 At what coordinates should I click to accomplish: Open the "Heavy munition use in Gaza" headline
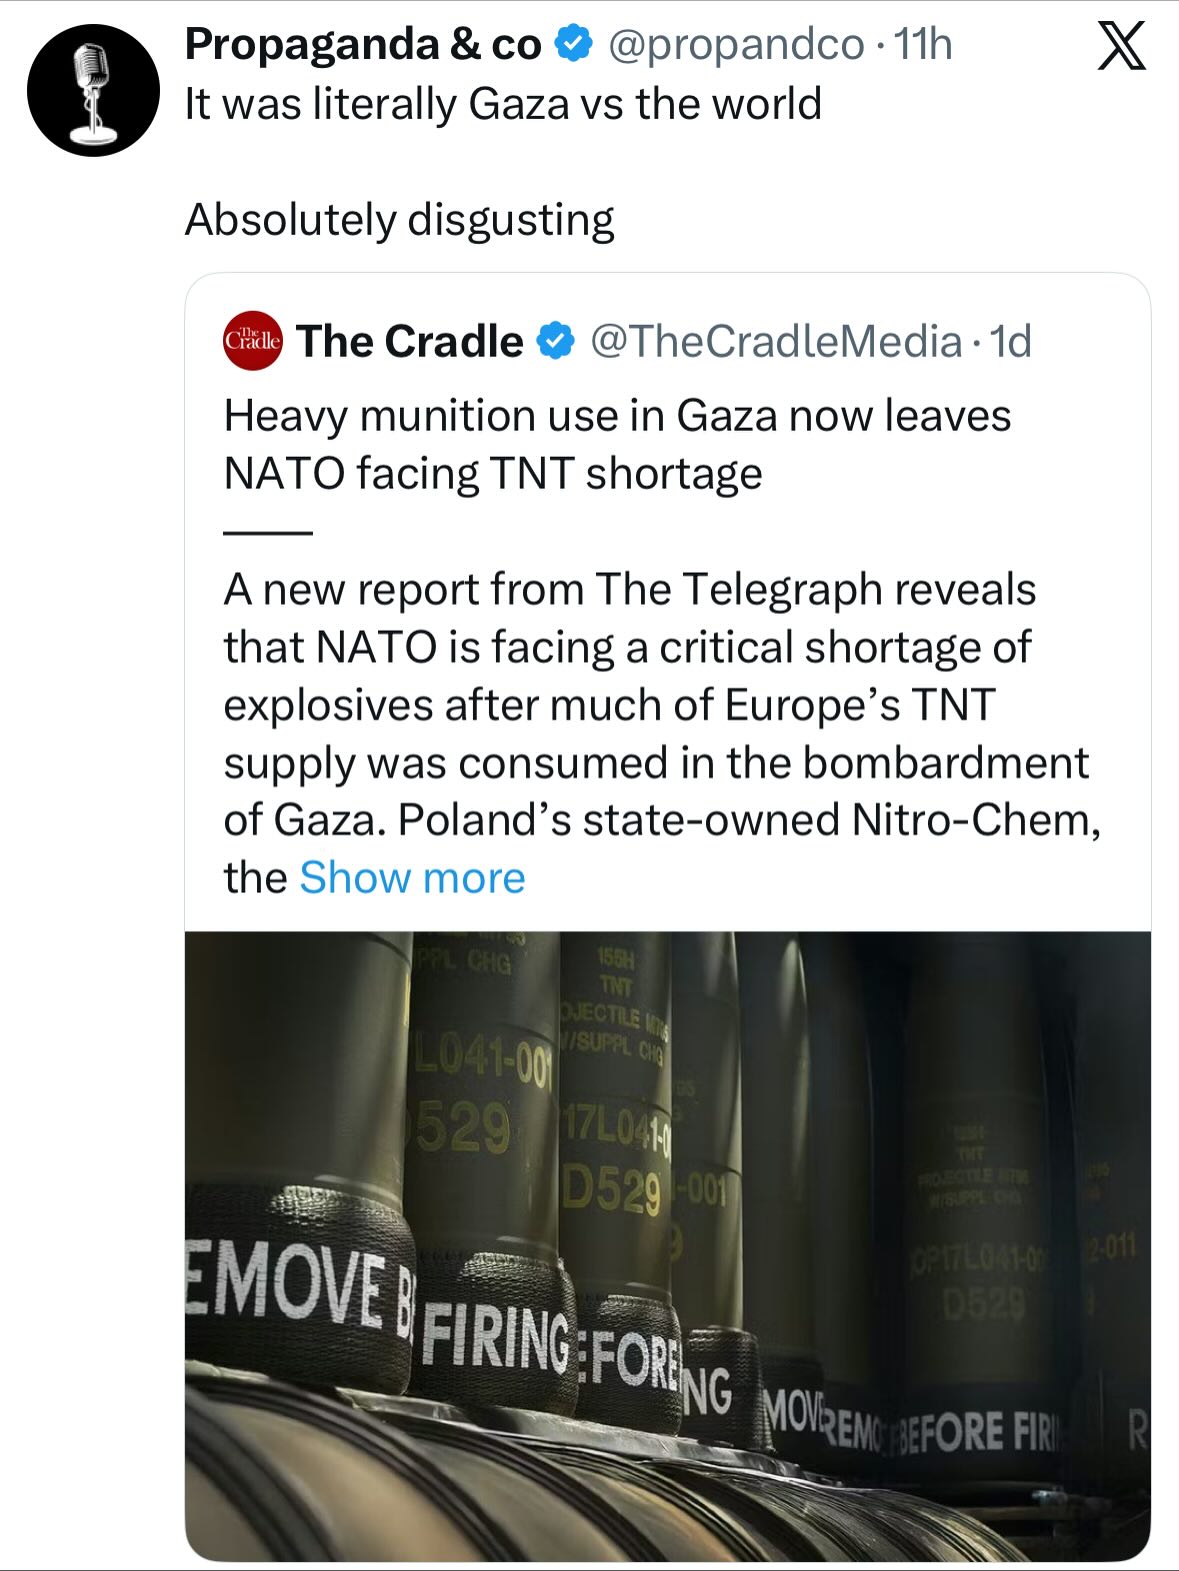pyautogui.click(x=617, y=444)
